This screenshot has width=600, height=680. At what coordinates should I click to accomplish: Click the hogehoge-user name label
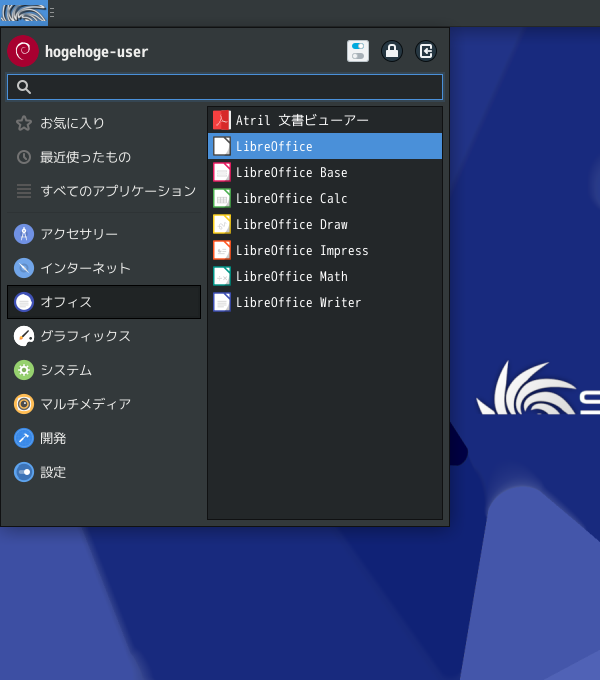tap(97, 52)
